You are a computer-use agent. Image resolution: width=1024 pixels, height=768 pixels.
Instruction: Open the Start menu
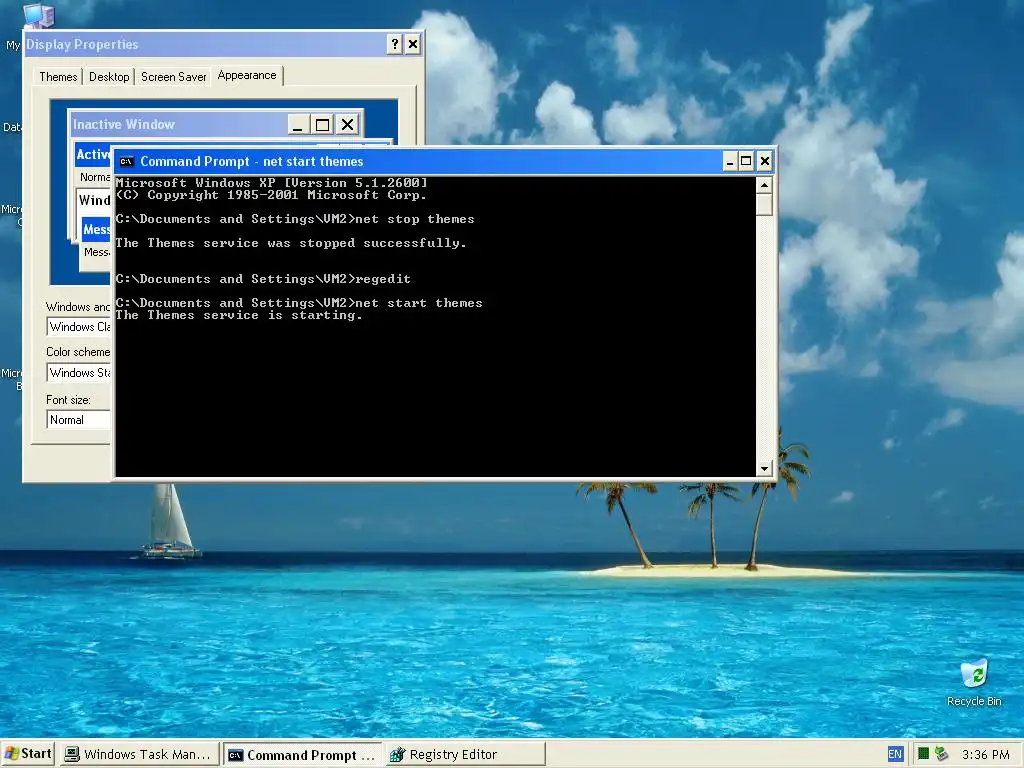[x=27, y=754]
